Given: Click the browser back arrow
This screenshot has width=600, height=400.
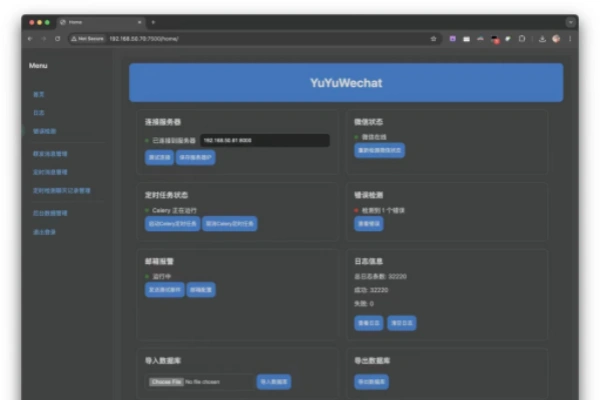Looking at the screenshot, I should tap(30, 38).
